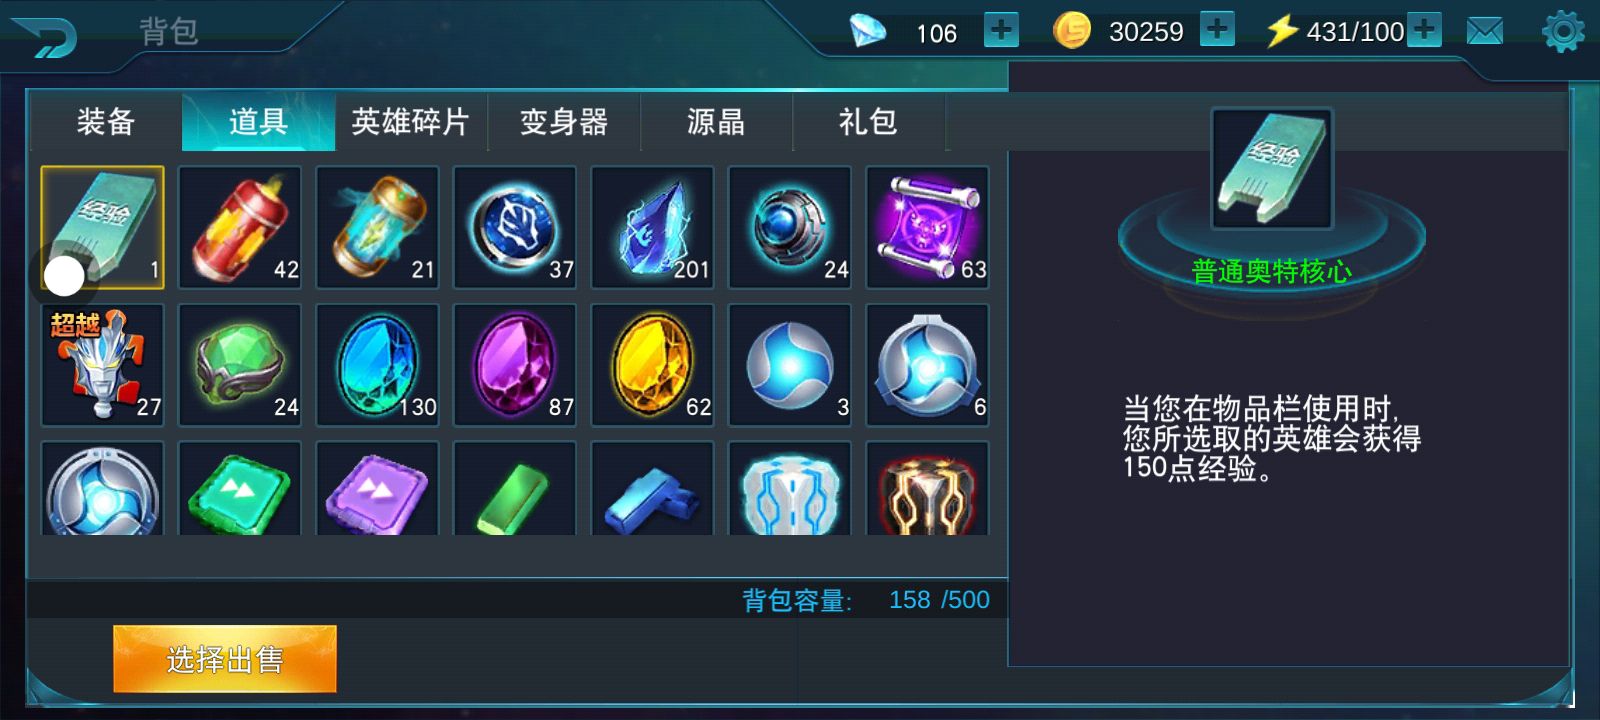
Task: Switch to the 英雄碎片 tab
Action: tap(411, 122)
